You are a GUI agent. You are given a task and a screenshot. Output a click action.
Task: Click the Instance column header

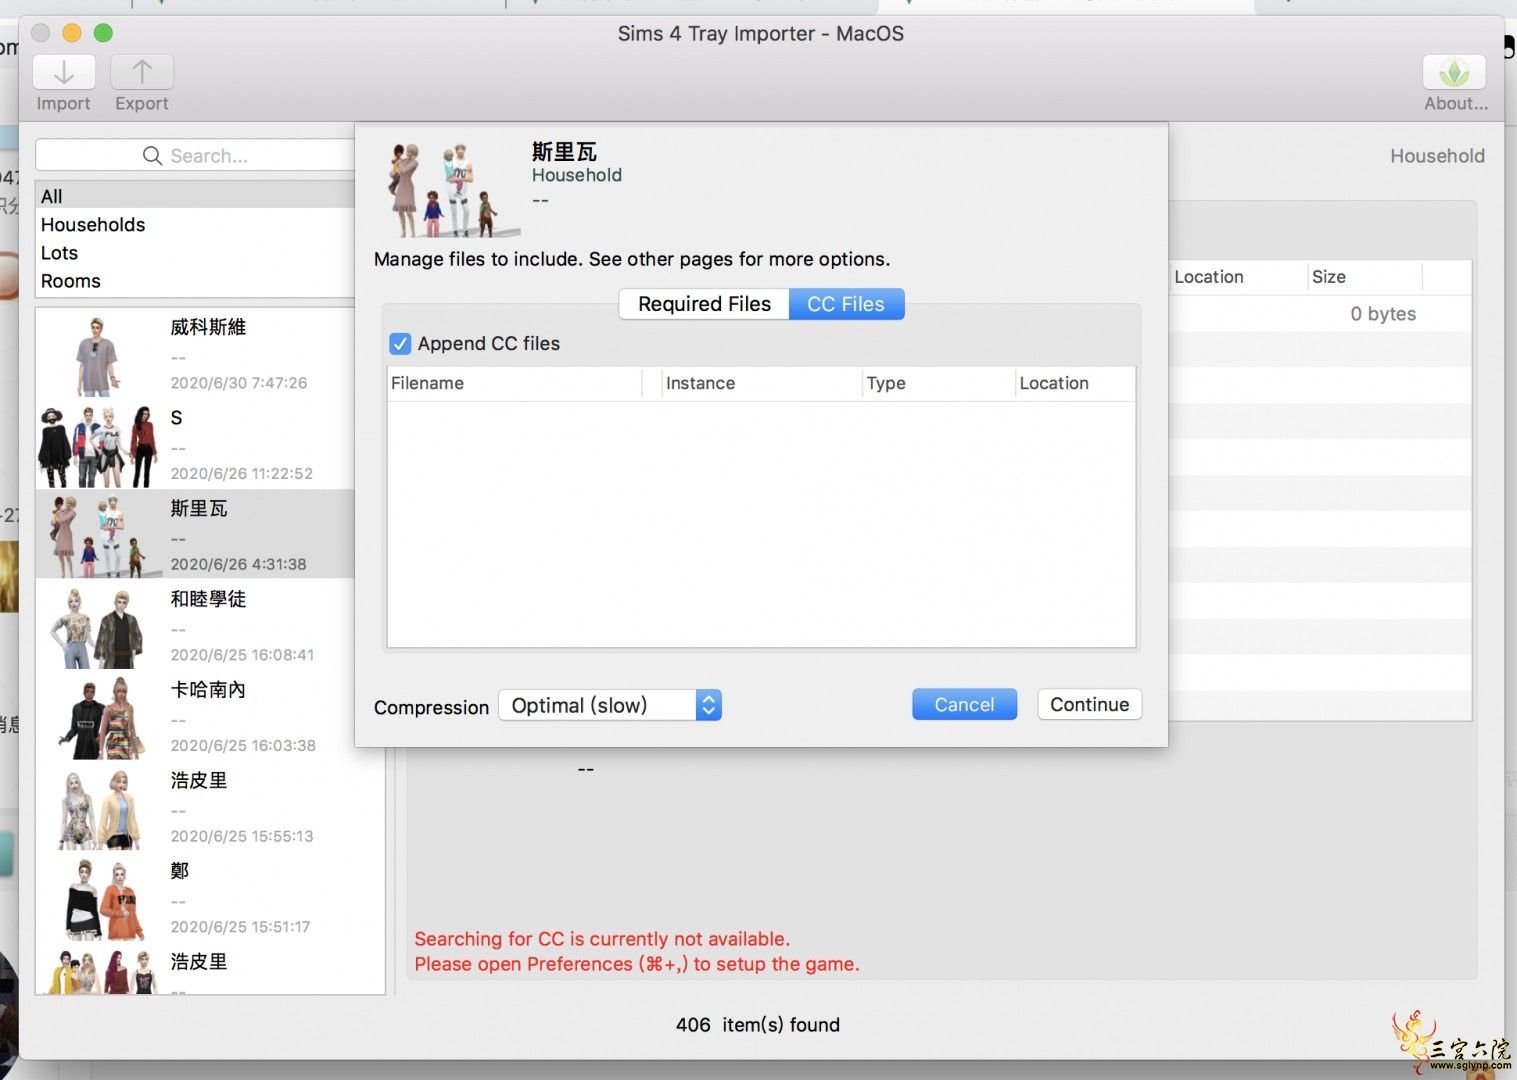pos(763,383)
